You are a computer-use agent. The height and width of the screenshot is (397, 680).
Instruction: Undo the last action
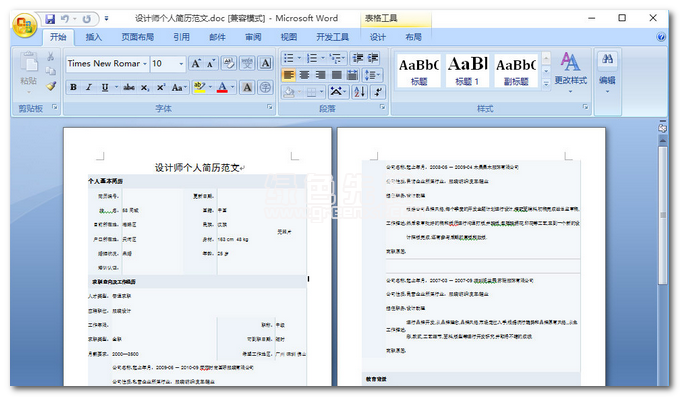65,19
